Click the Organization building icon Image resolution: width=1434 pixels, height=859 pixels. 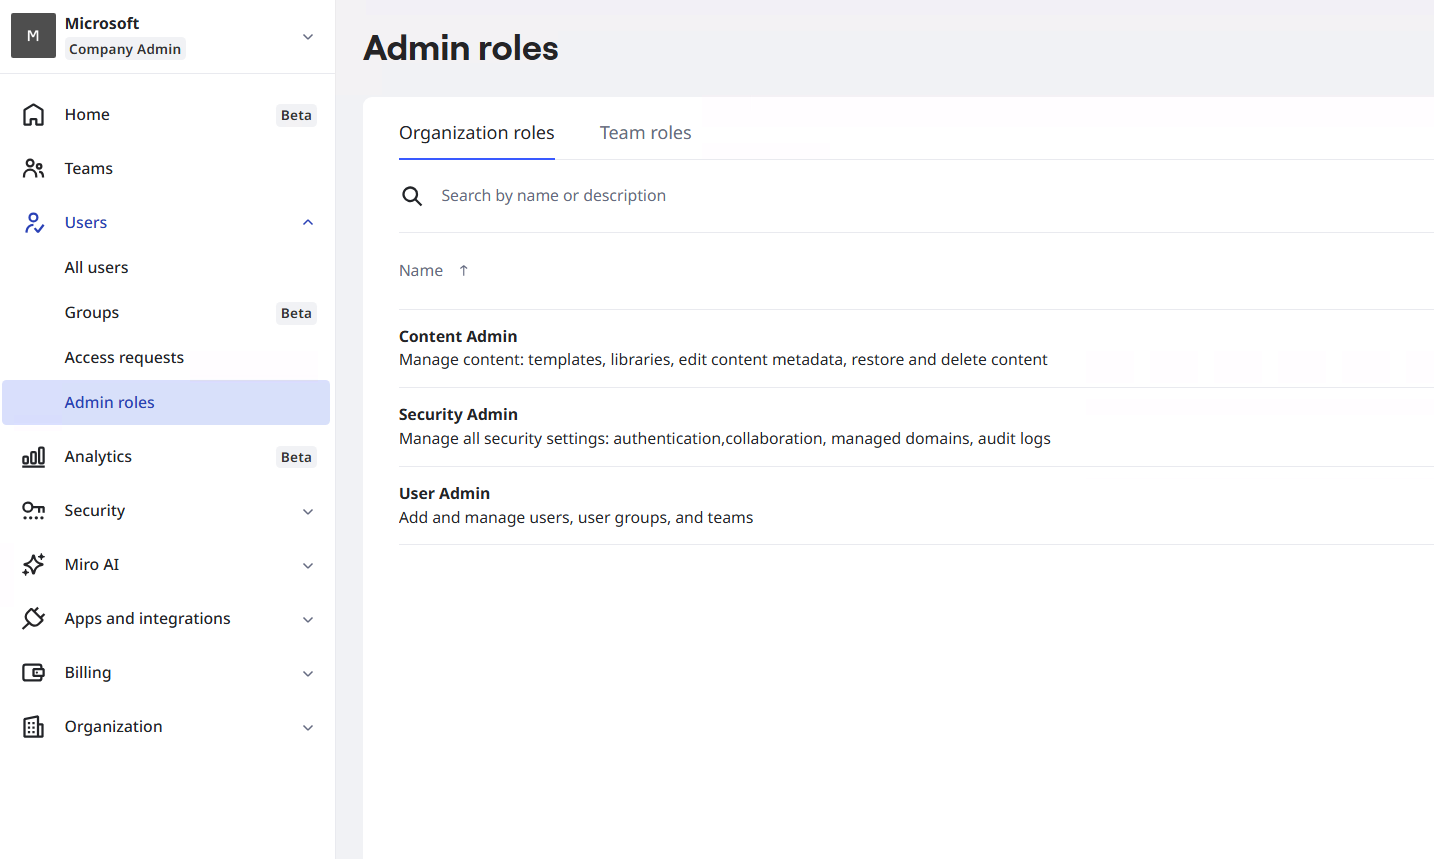[33, 727]
